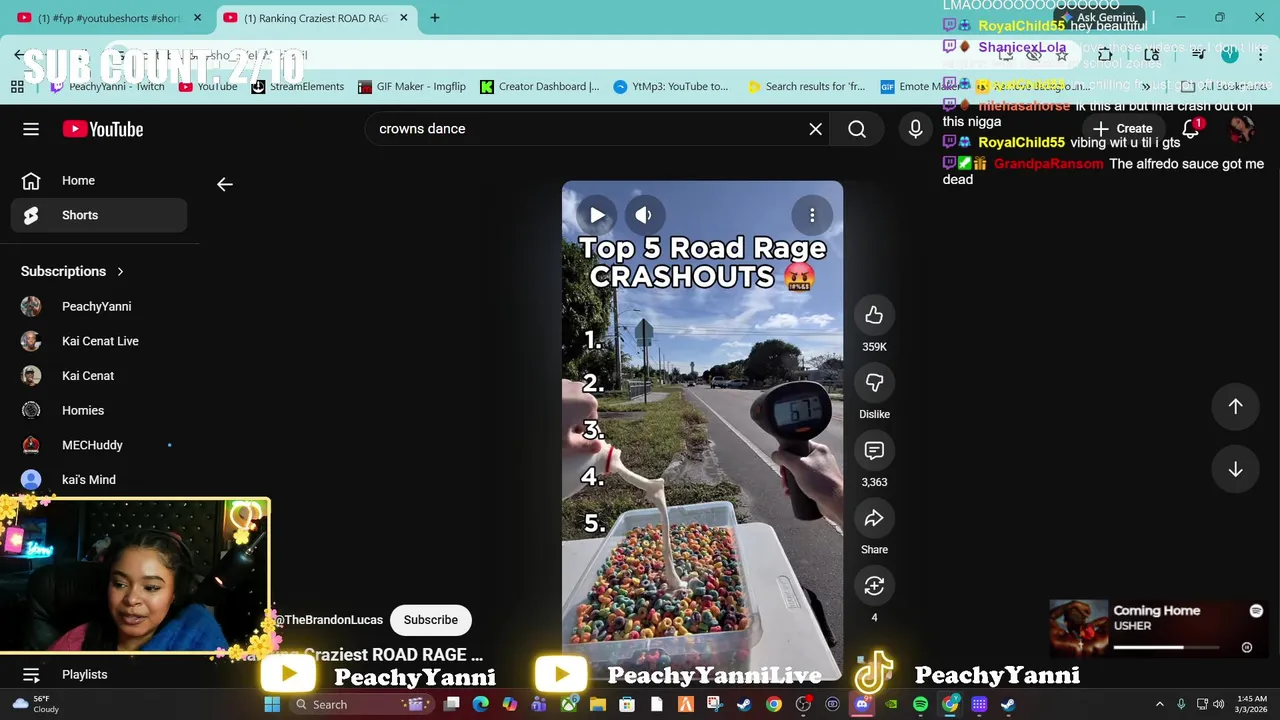Open the Windows Start menu
Viewport: 1280px width, 720px height.
(272, 705)
